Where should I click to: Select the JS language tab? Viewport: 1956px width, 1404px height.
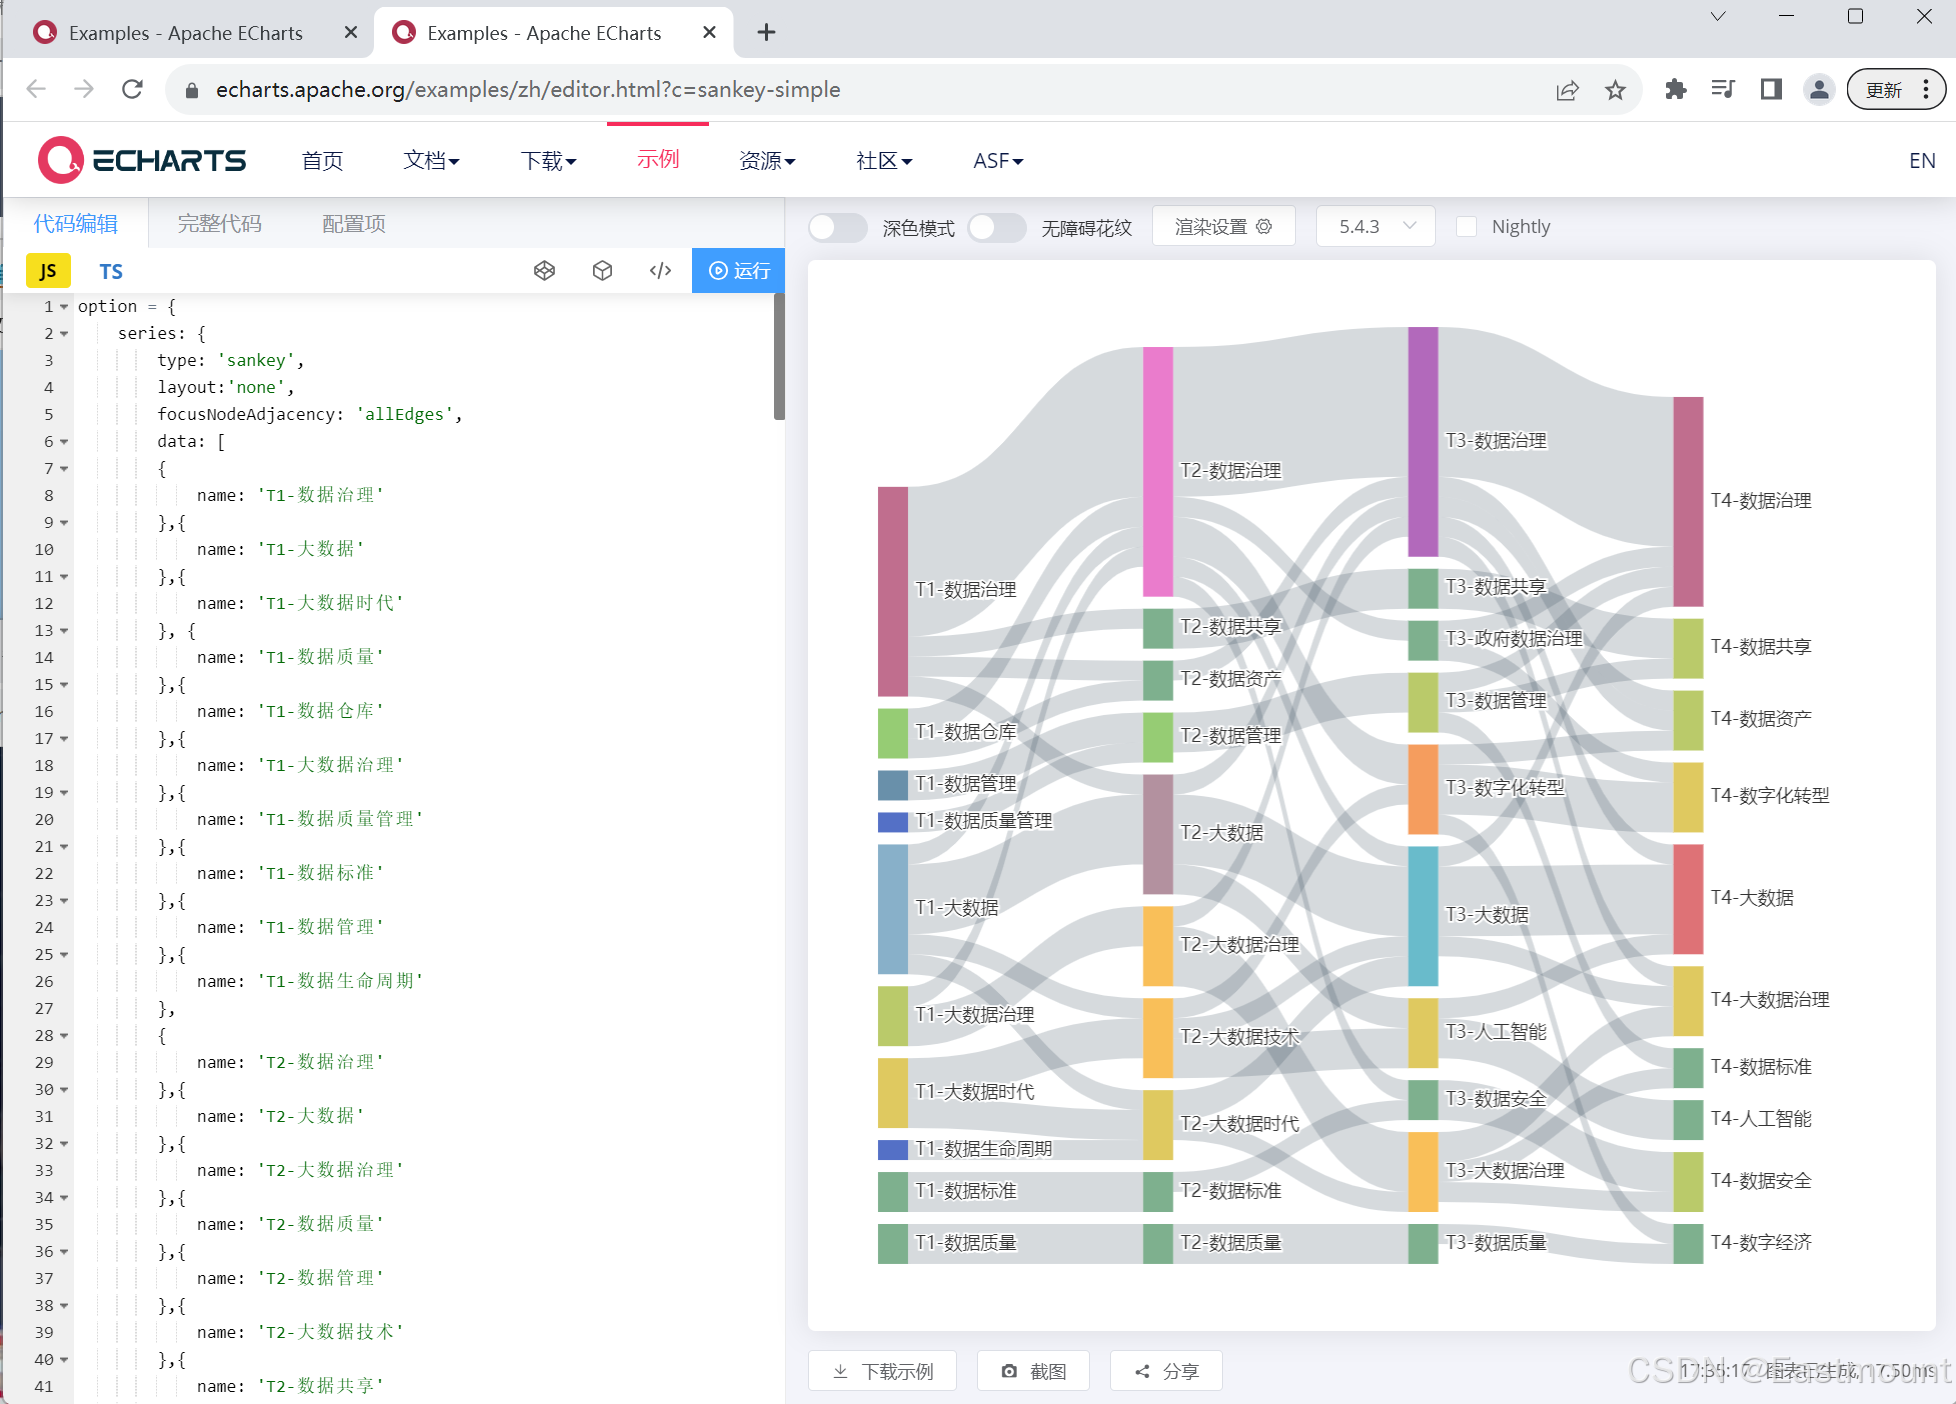pyautogui.click(x=48, y=271)
